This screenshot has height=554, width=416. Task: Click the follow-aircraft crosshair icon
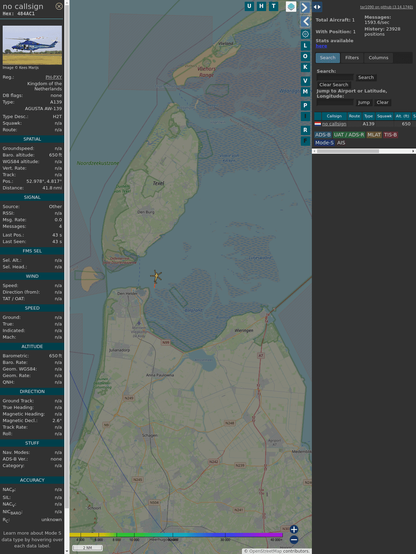(x=305, y=34)
